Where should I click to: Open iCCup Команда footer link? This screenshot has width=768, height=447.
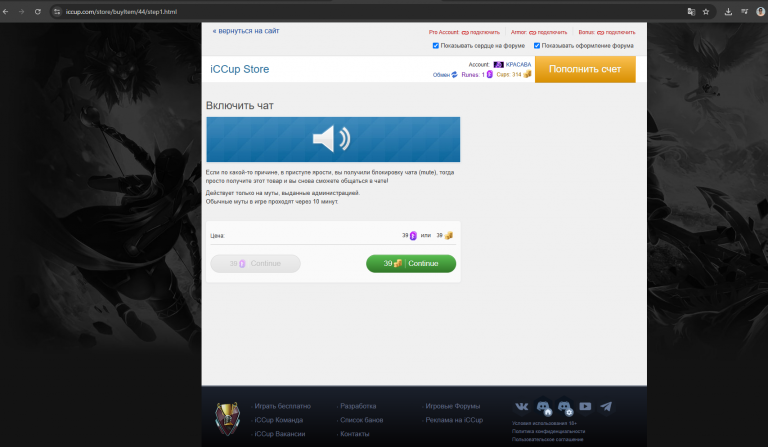pyautogui.click(x=279, y=420)
